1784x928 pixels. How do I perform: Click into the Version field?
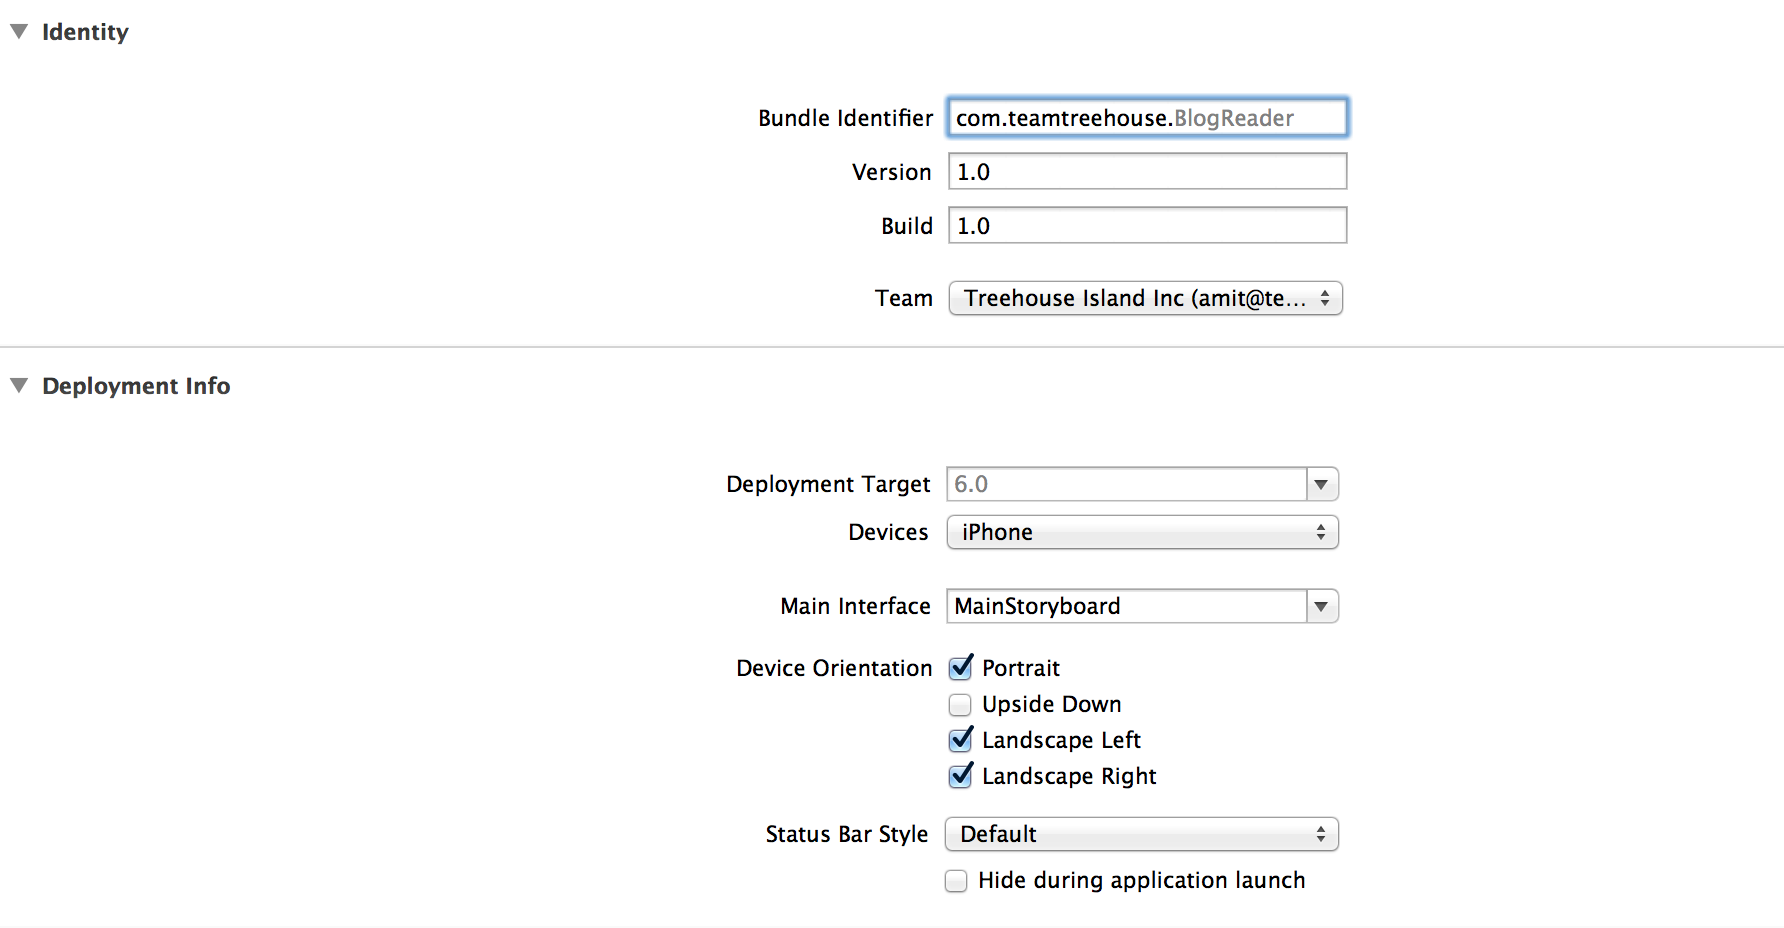click(1146, 172)
